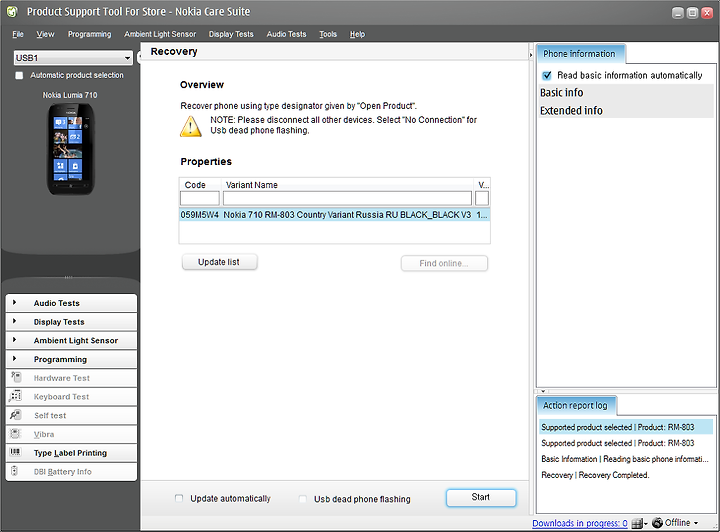This screenshot has width=720, height=532.
Task: Select the Recovery Completed log entry
Action: 626,475
